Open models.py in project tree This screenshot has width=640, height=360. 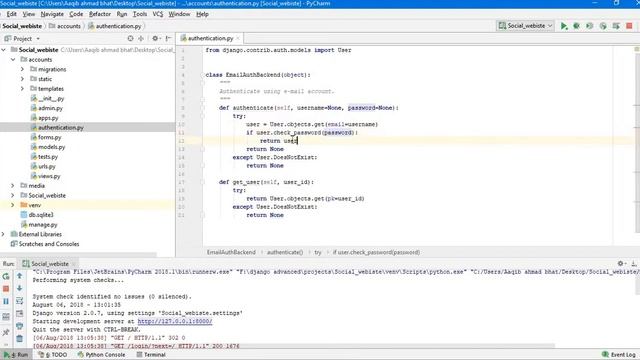pos(48,147)
